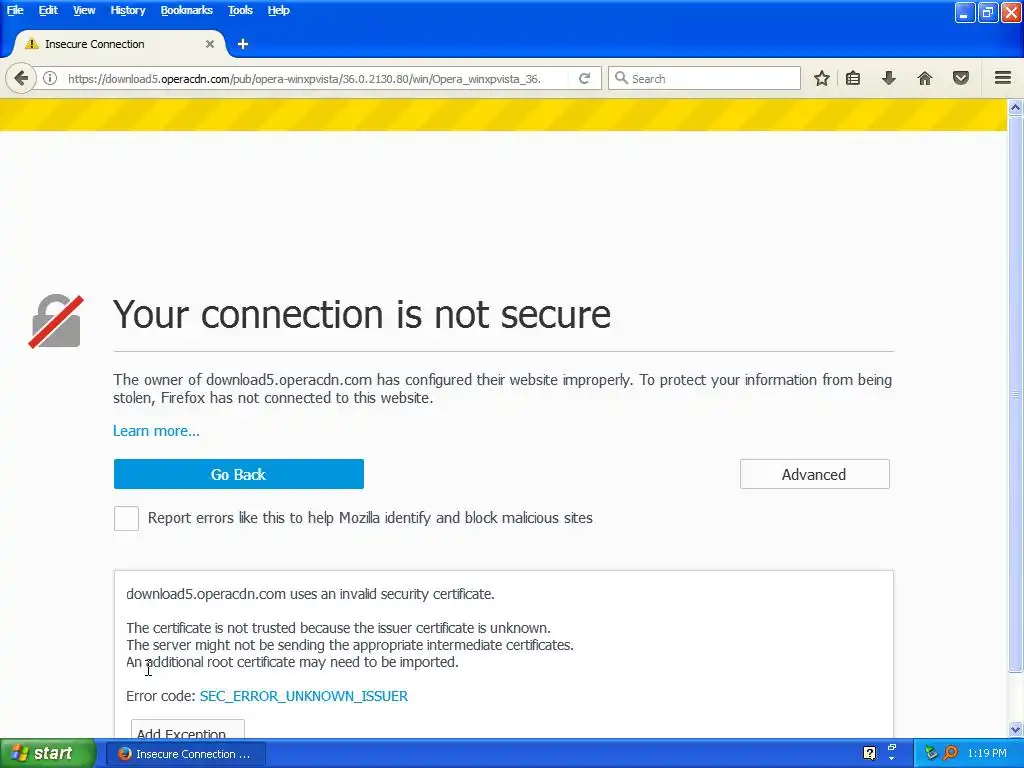1024x768 pixels.
Task: Save to Pocket icon in the toolbar
Action: (961, 79)
